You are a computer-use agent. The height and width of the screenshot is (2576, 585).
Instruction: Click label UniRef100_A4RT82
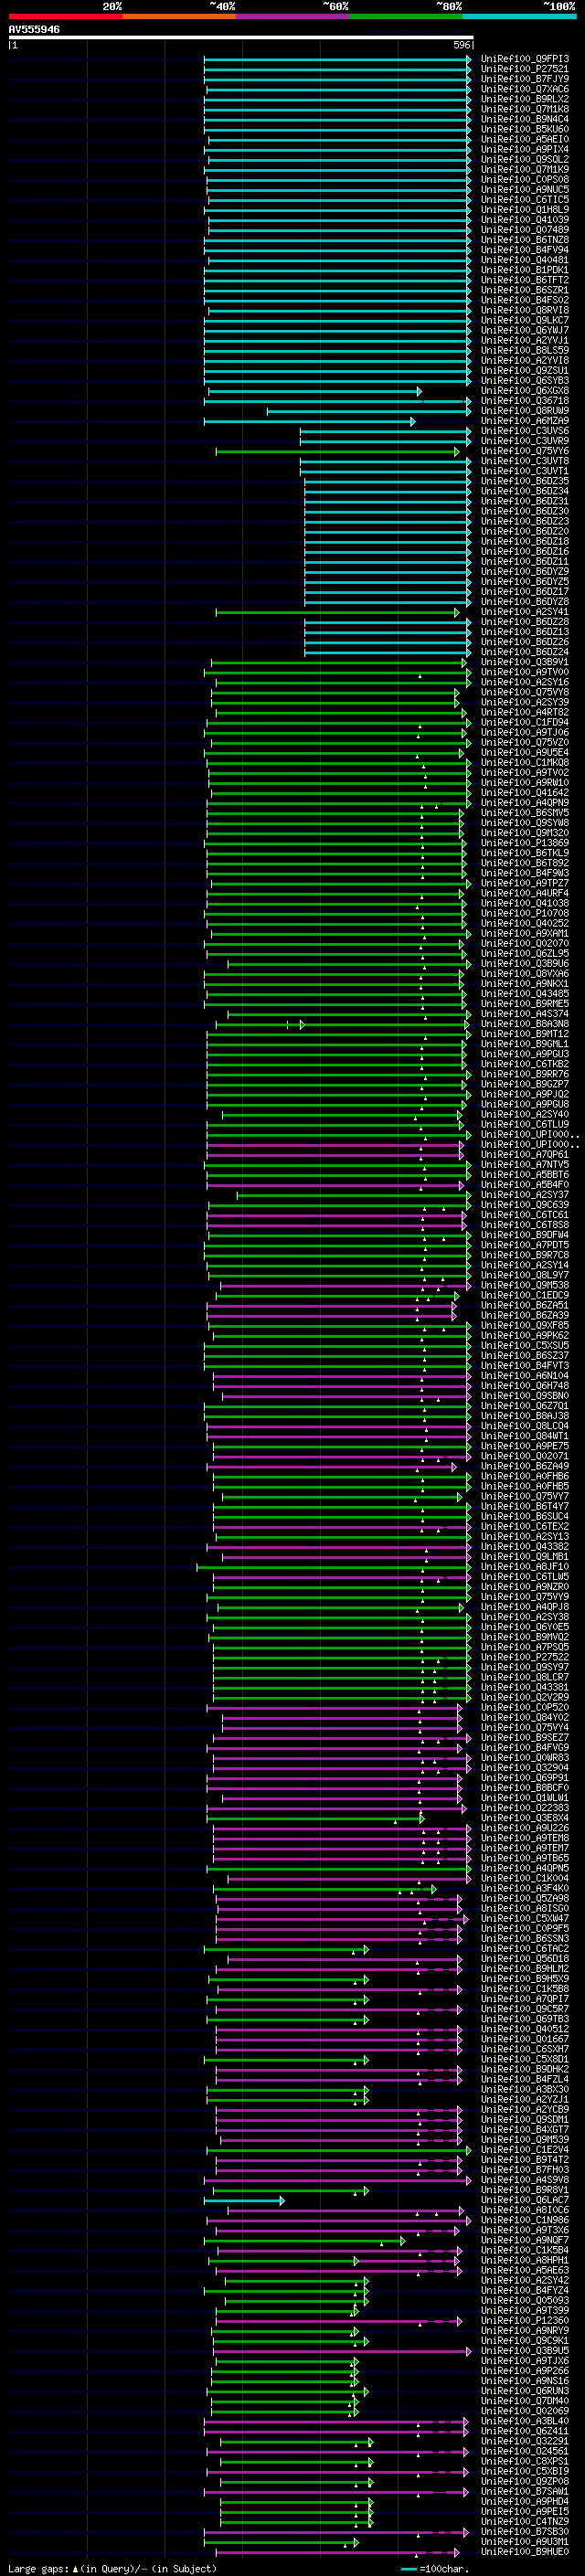coord(525,712)
